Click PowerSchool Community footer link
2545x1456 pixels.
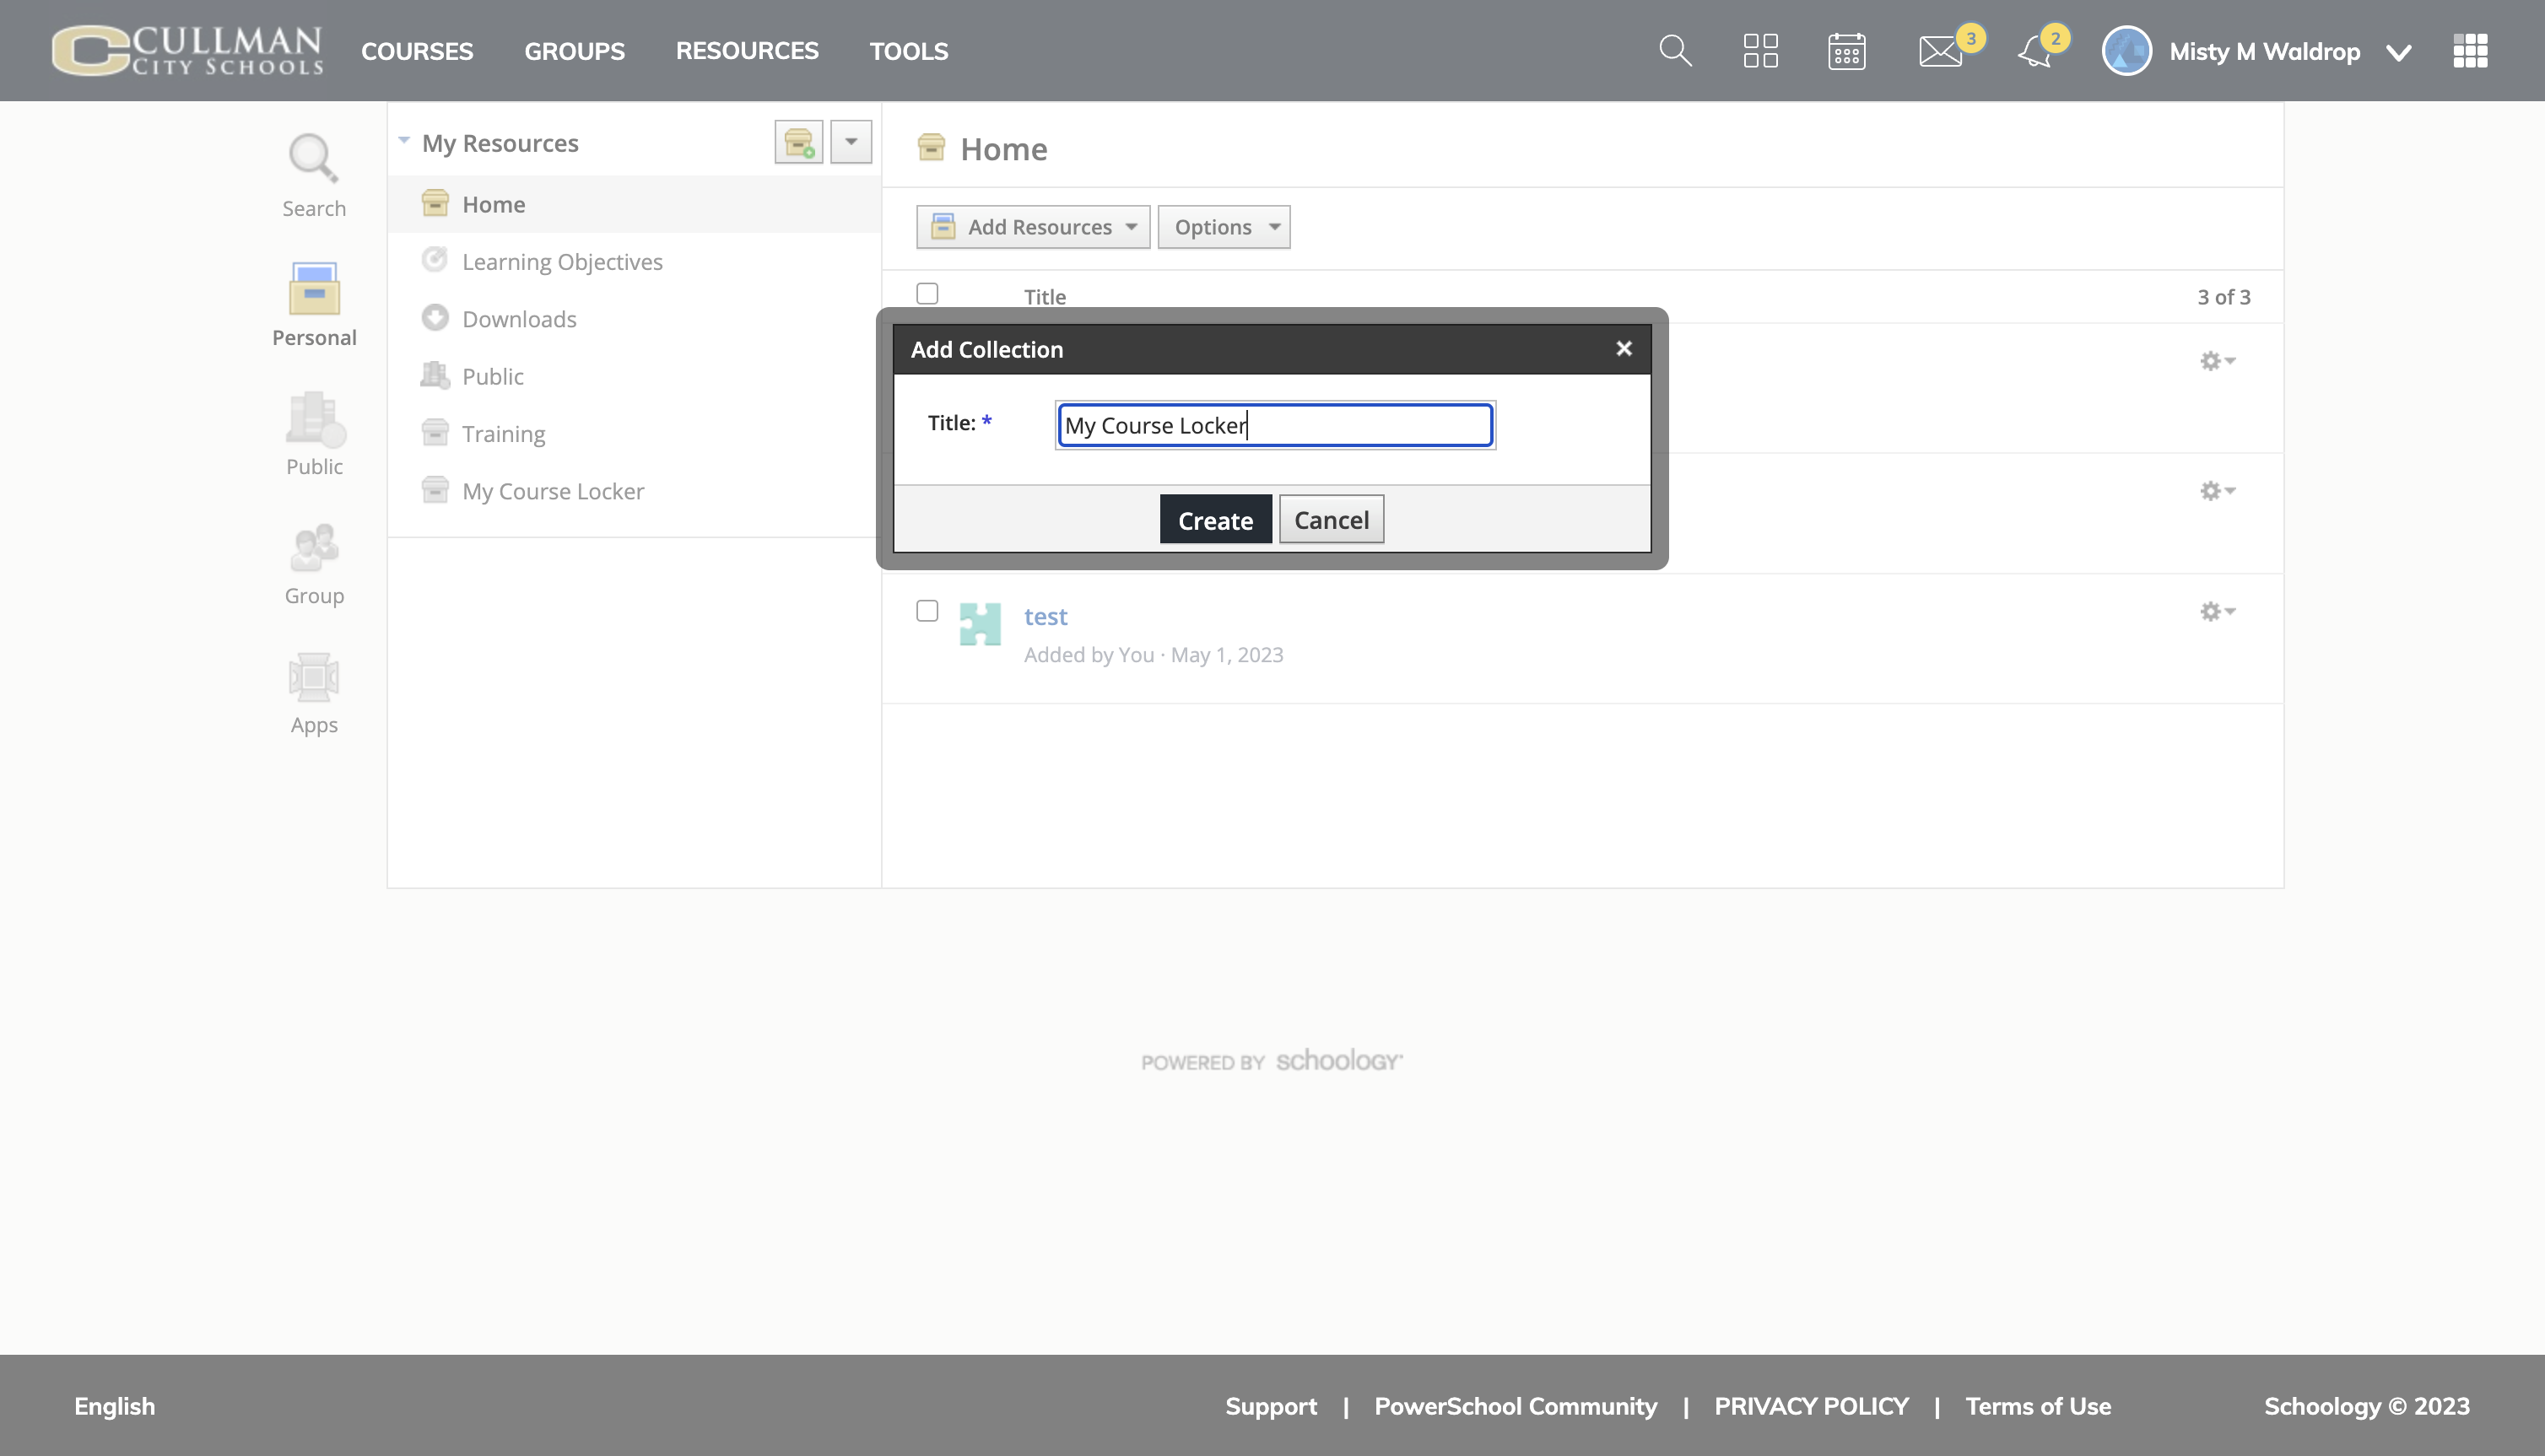1515,1406
